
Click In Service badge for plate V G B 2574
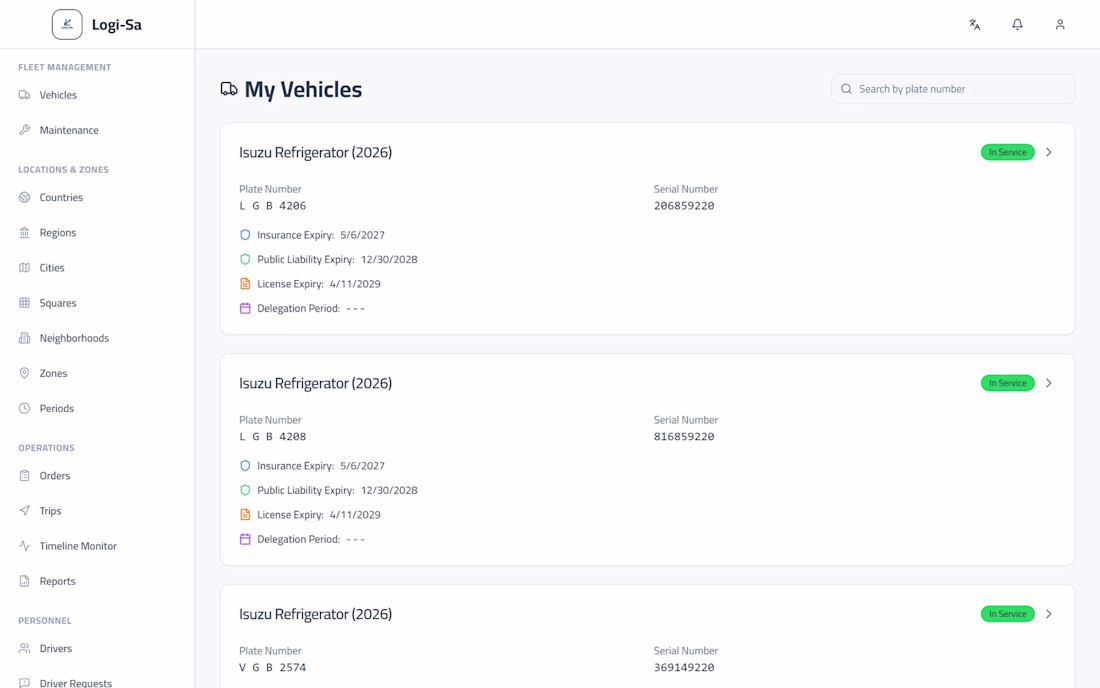(x=1007, y=614)
